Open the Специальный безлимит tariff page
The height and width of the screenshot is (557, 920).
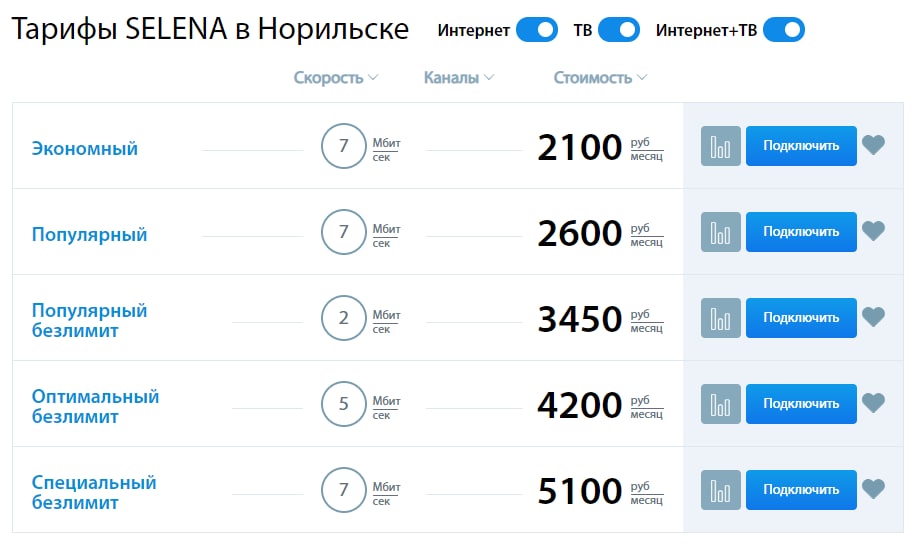[94, 492]
